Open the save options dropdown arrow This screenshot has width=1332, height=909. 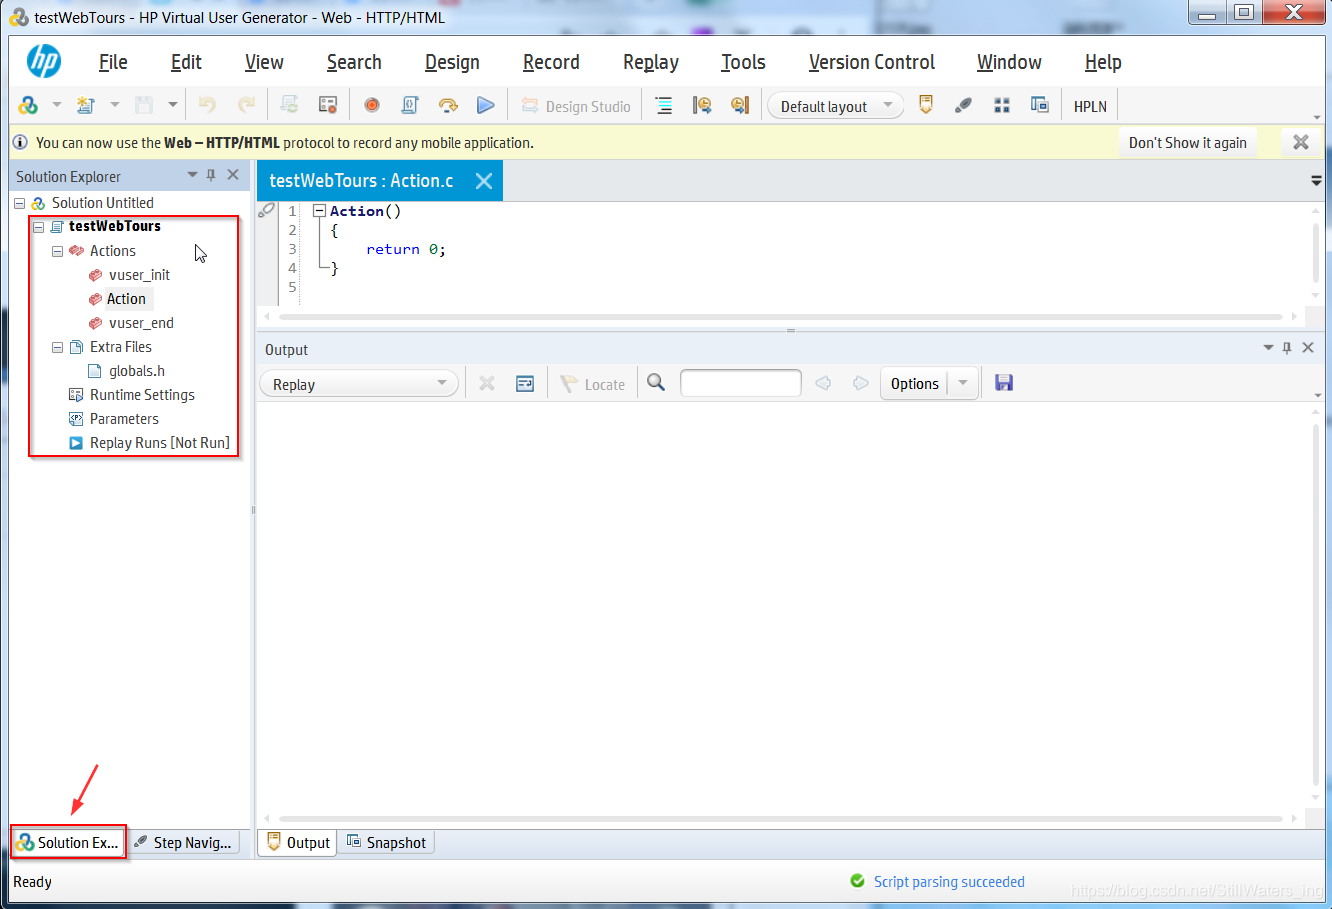pos(172,105)
